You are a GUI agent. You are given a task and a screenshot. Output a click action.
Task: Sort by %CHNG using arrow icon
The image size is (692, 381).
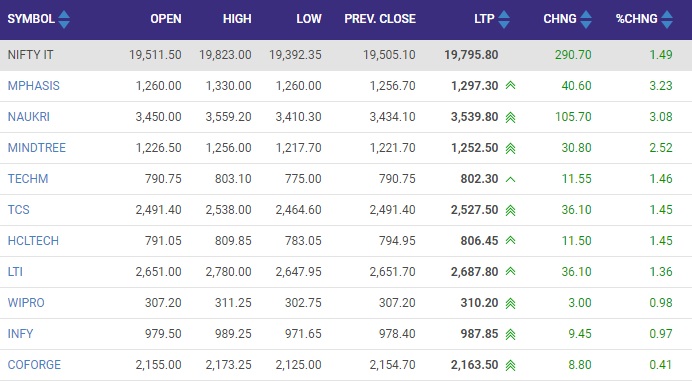click(667, 19)
